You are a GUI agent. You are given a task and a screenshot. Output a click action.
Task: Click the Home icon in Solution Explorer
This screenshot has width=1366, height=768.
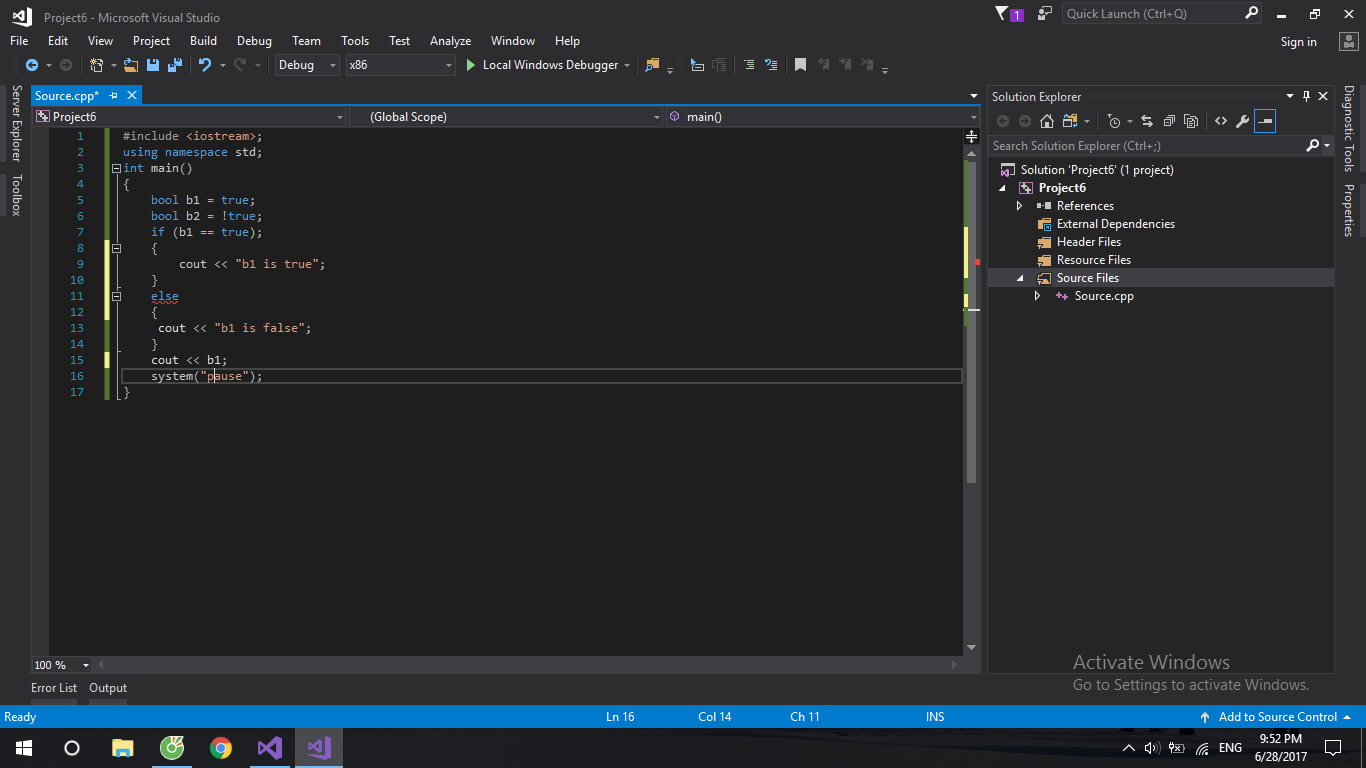pyautogui.click(x=1047, y=121)
